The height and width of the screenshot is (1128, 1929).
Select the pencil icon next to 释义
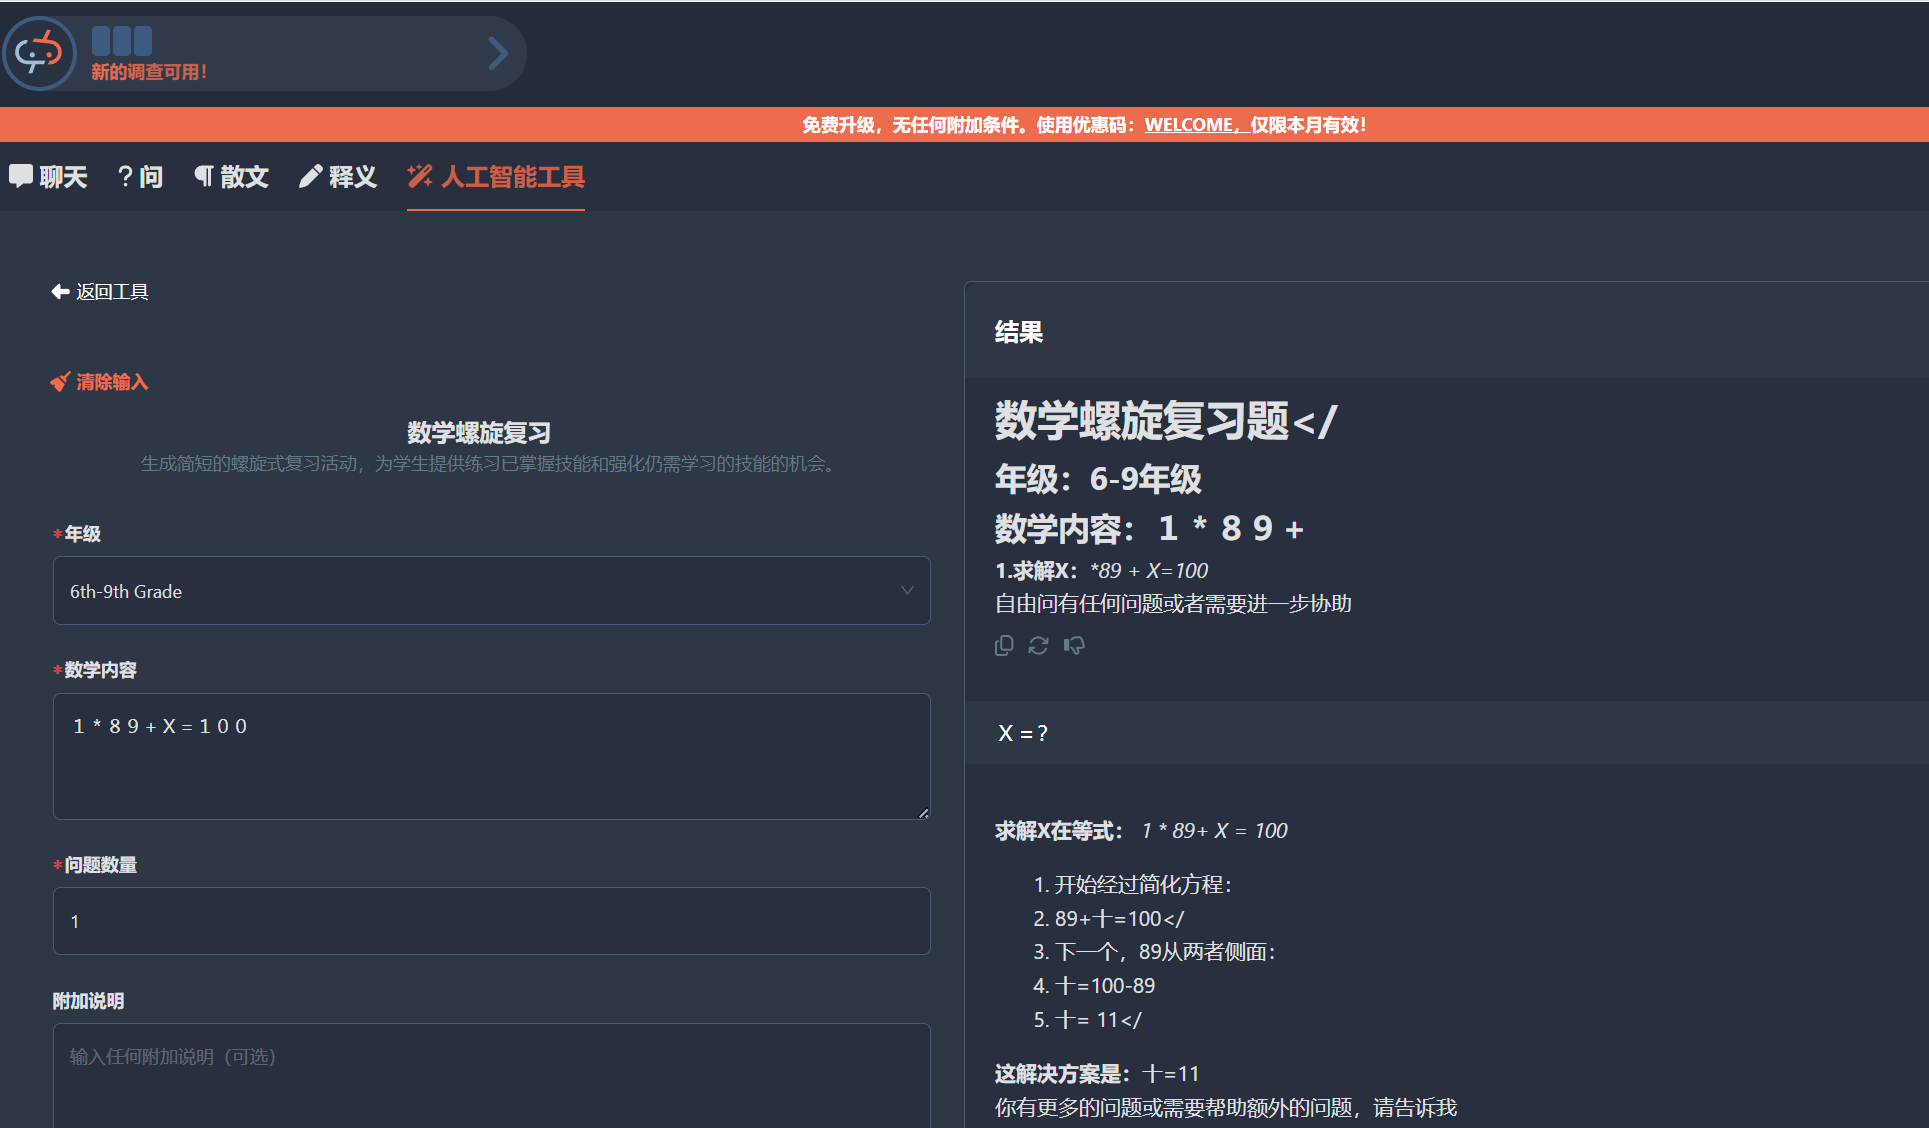(311, 176)
